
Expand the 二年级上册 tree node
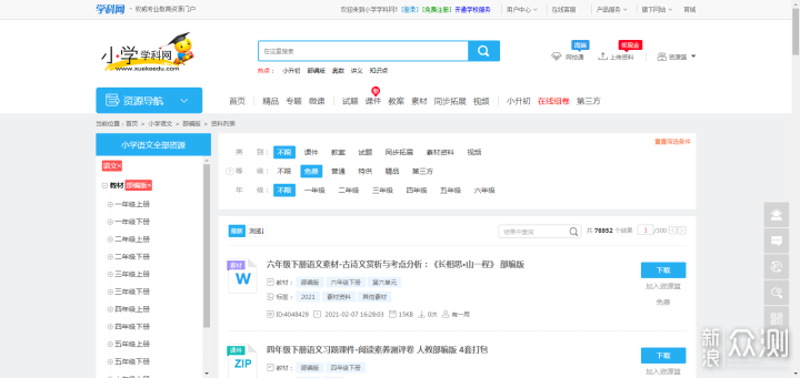tap(110, 239)
